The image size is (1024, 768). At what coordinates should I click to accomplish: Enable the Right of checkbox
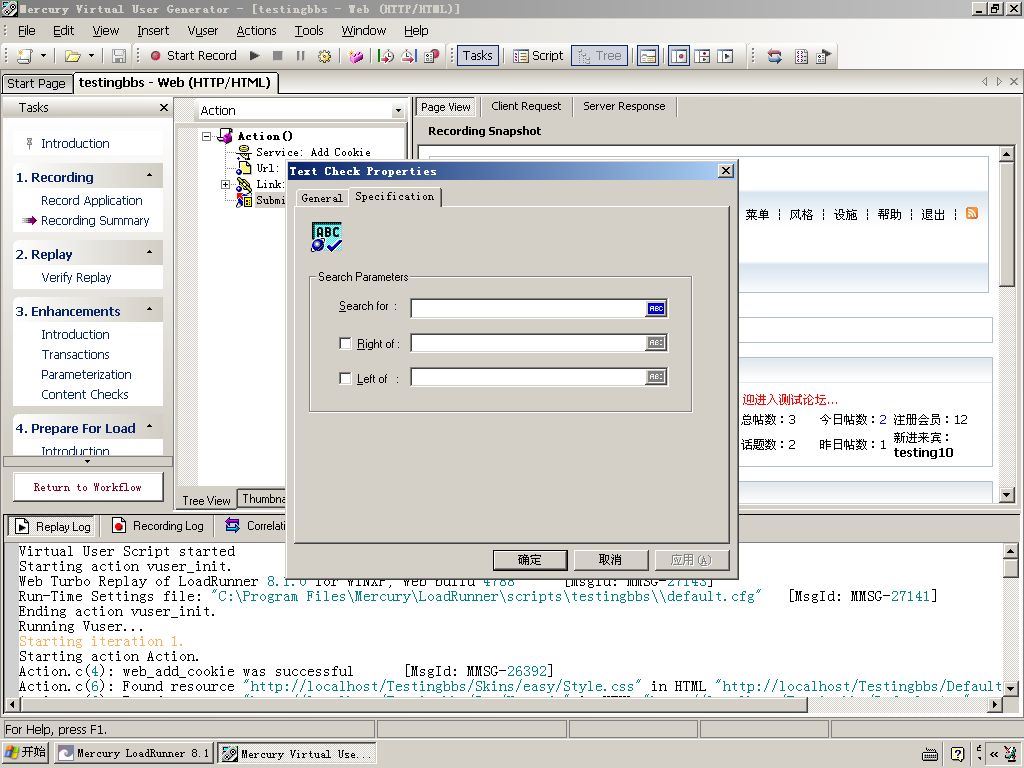click(x=345, y=344)
